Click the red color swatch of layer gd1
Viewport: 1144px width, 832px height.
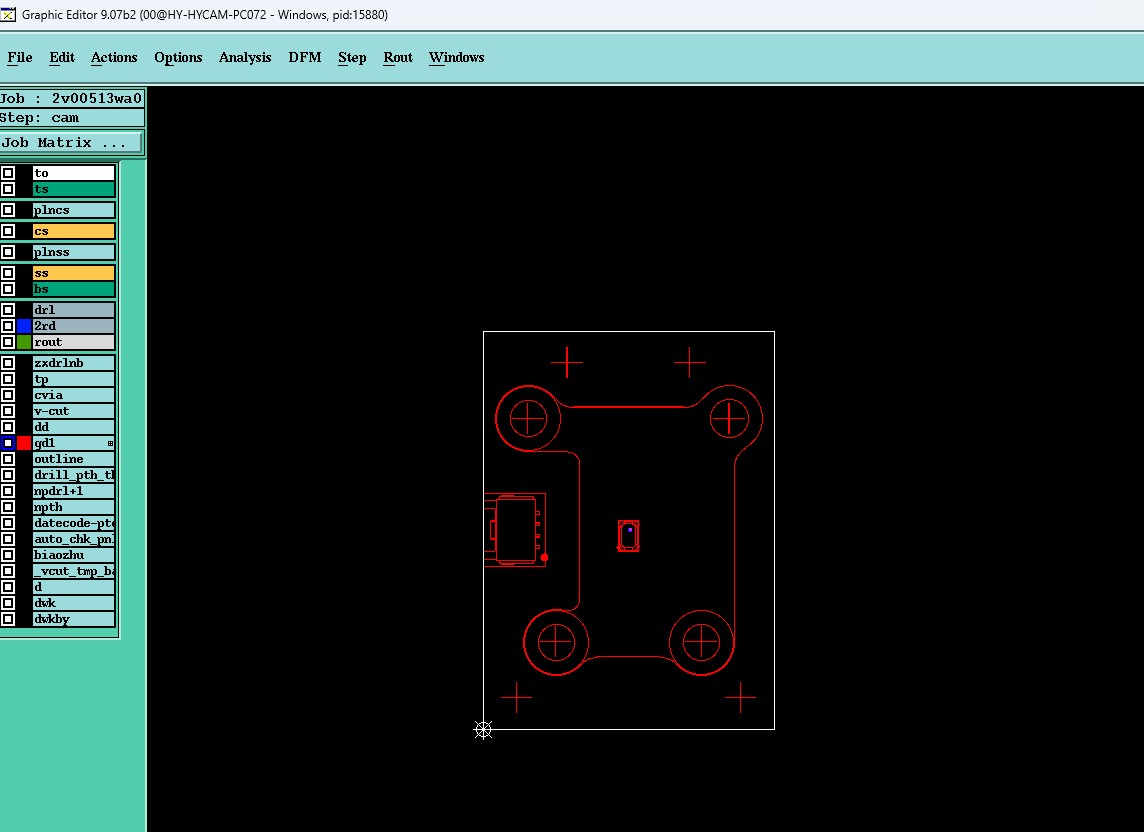pos(24,443)
